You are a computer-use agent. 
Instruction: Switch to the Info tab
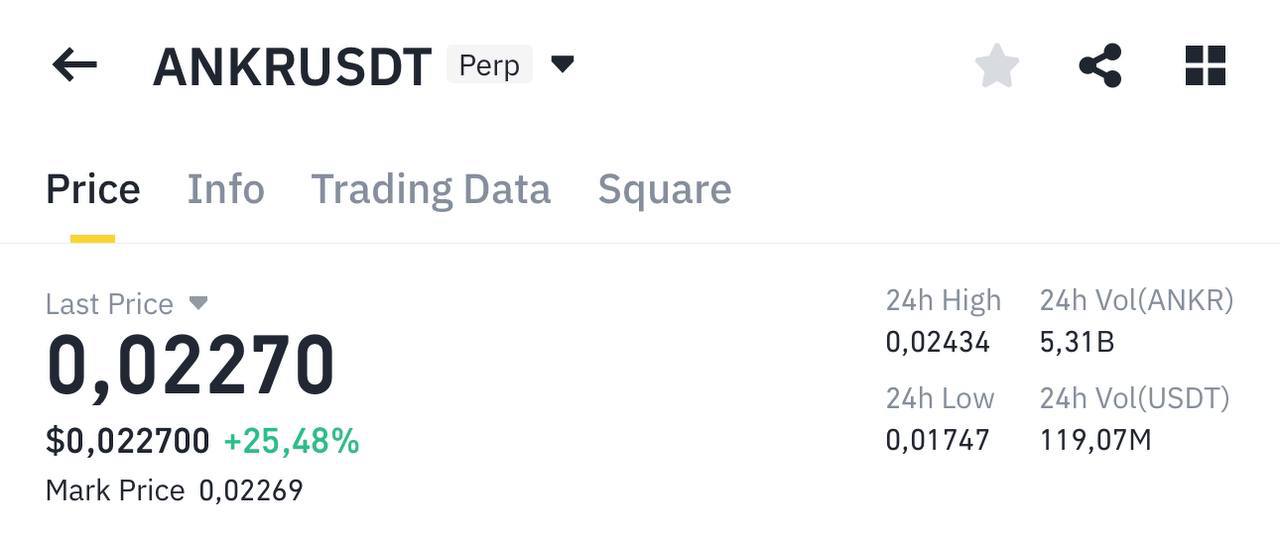pyautogui.click(x=226, y=189)
